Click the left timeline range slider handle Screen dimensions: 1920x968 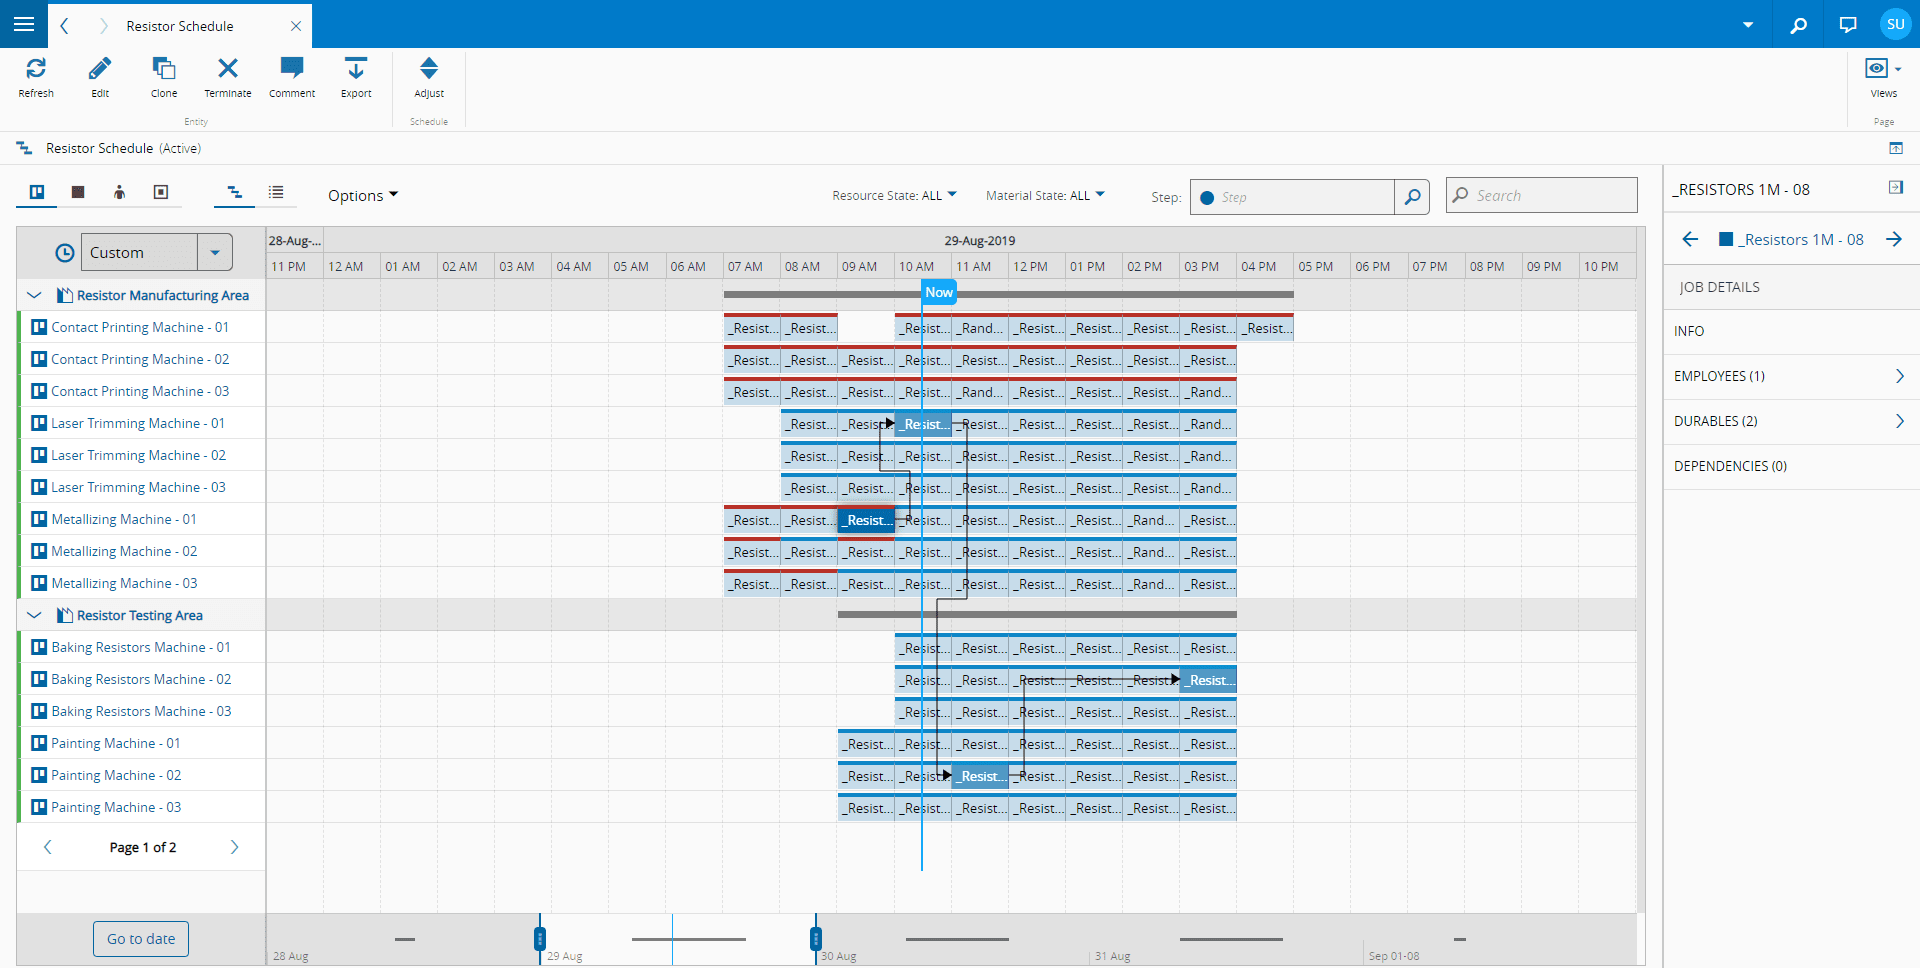[x=540, y=938]
